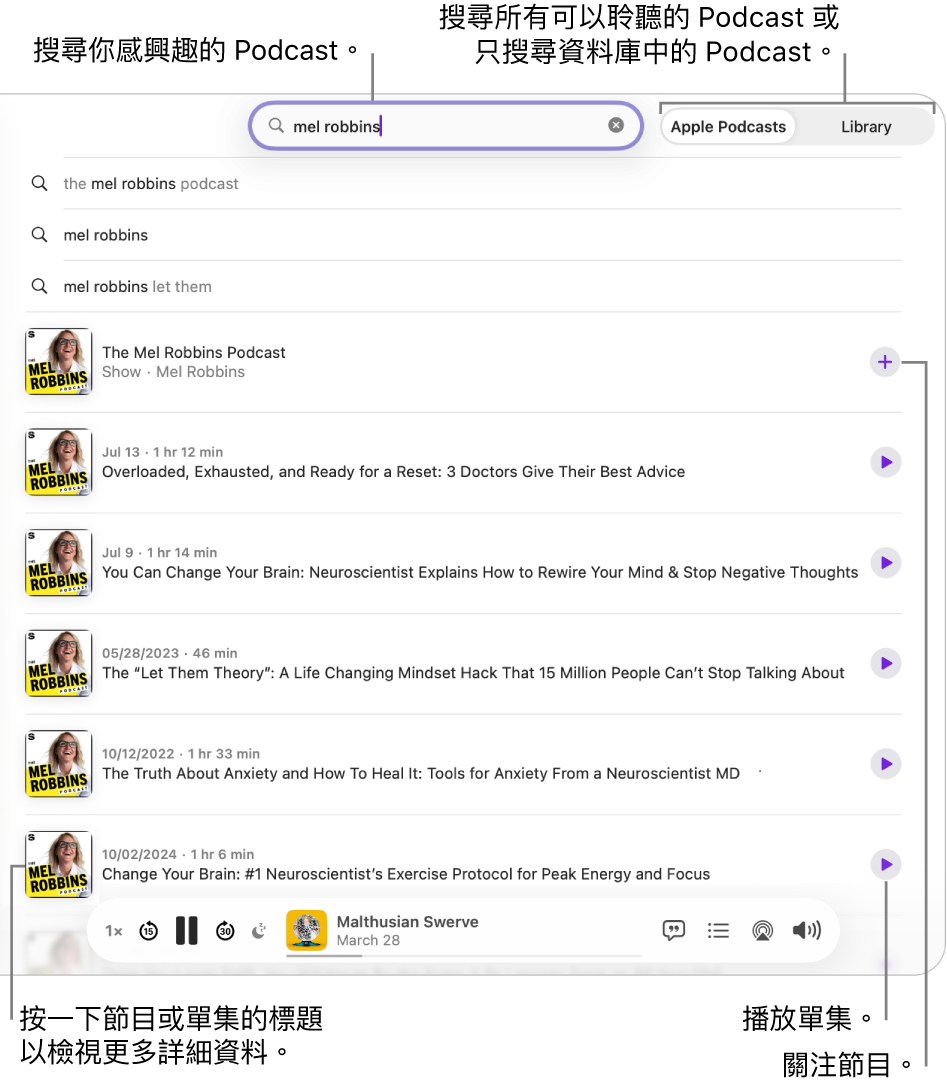Skip back 15 seconds in the player
The height and width of the screenshot is (1083, 947).
148,930
